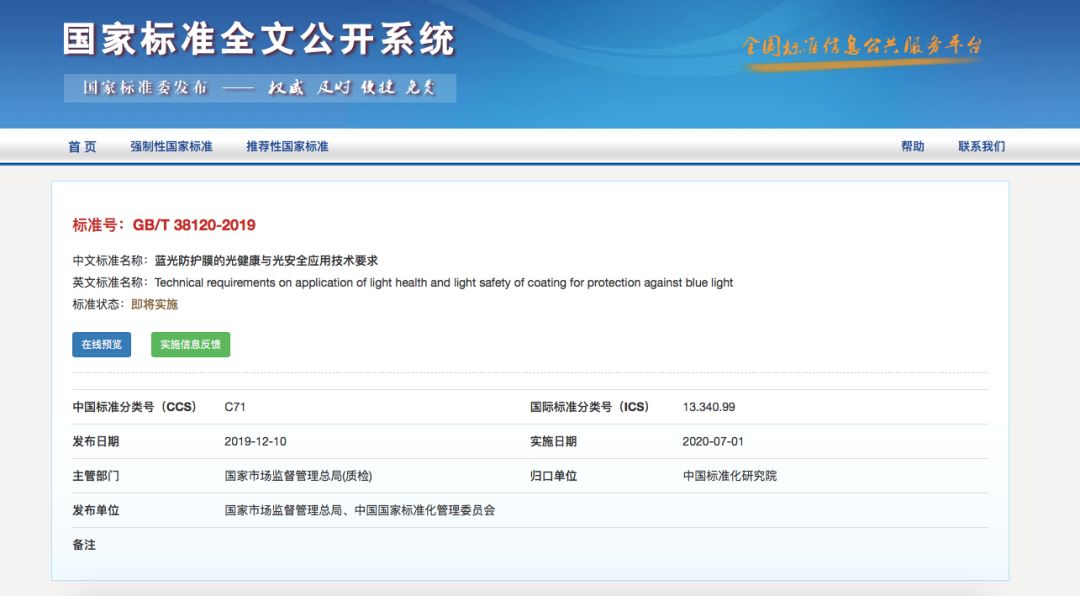Click the release date 2019-12-10

[255, 441]
